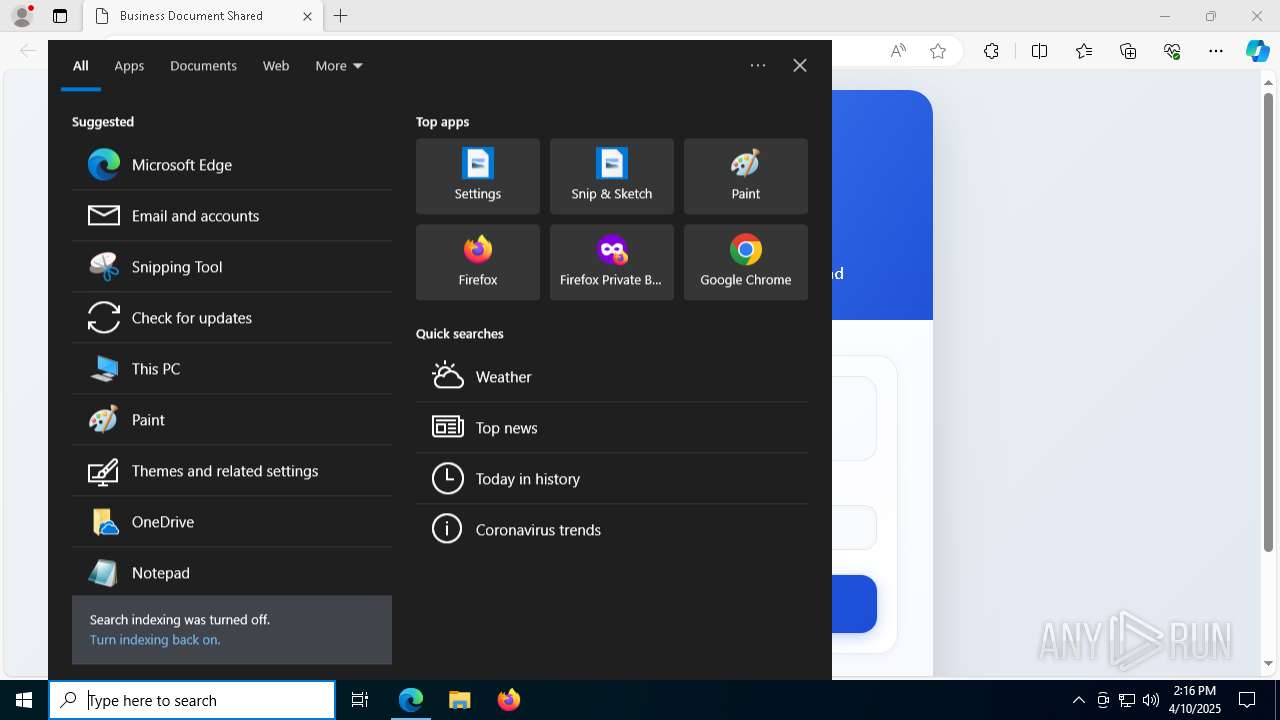
Task: Toggle Edge Read aloud button
Action: (x=898, y=51)
